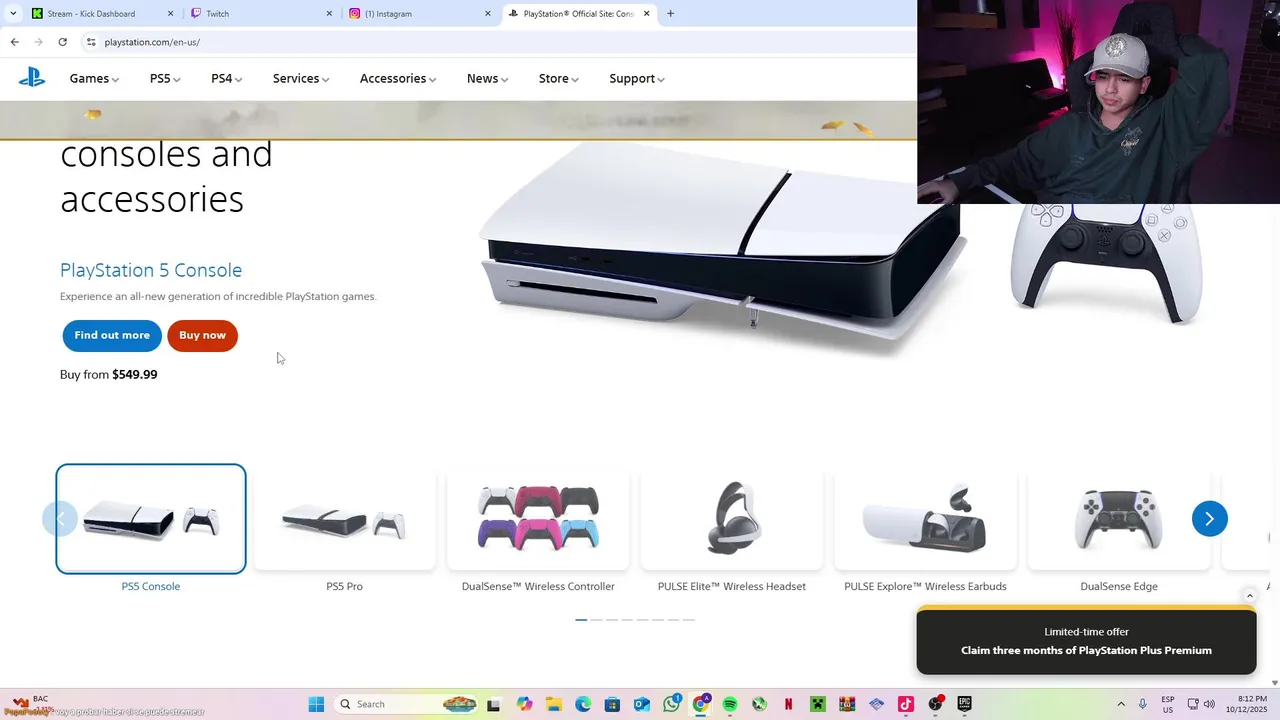The width and height of the screenshot is (1280, 720).
Task: Open the tab search dropdown arrow
Action: (x=13, y=14)
